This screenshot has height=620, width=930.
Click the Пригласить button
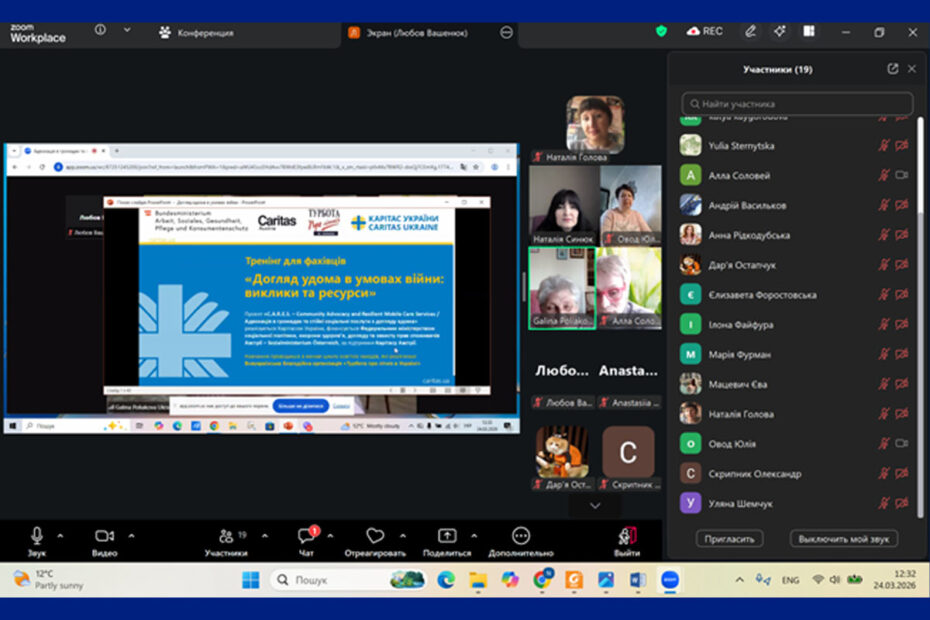729,539
